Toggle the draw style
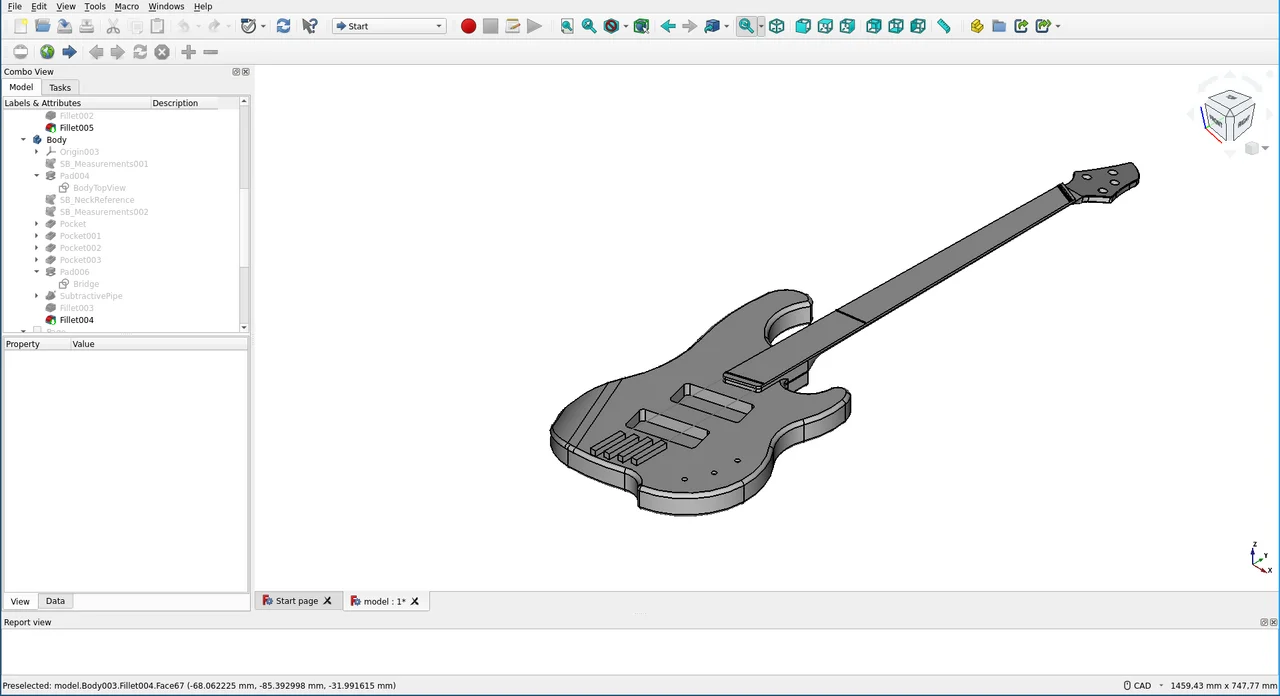The width and height of the screenshot is (1280, 696). (612, 26)
